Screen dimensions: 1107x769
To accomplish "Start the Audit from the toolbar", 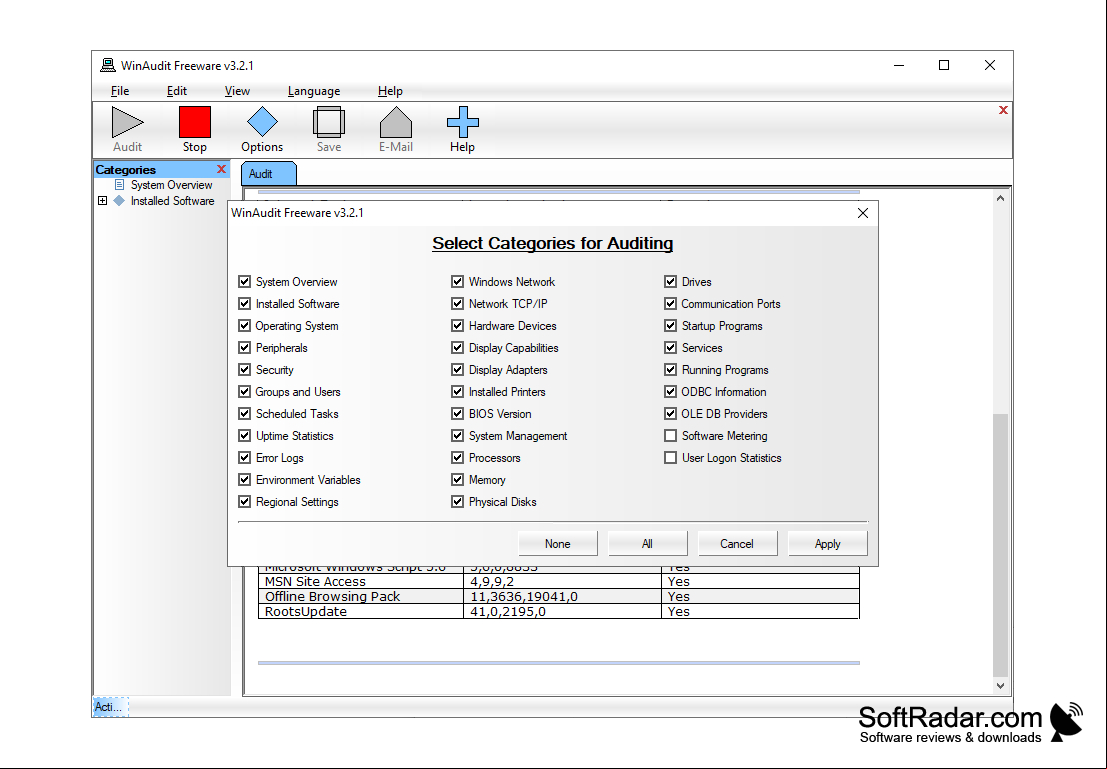I will click(x=128, y=129).
